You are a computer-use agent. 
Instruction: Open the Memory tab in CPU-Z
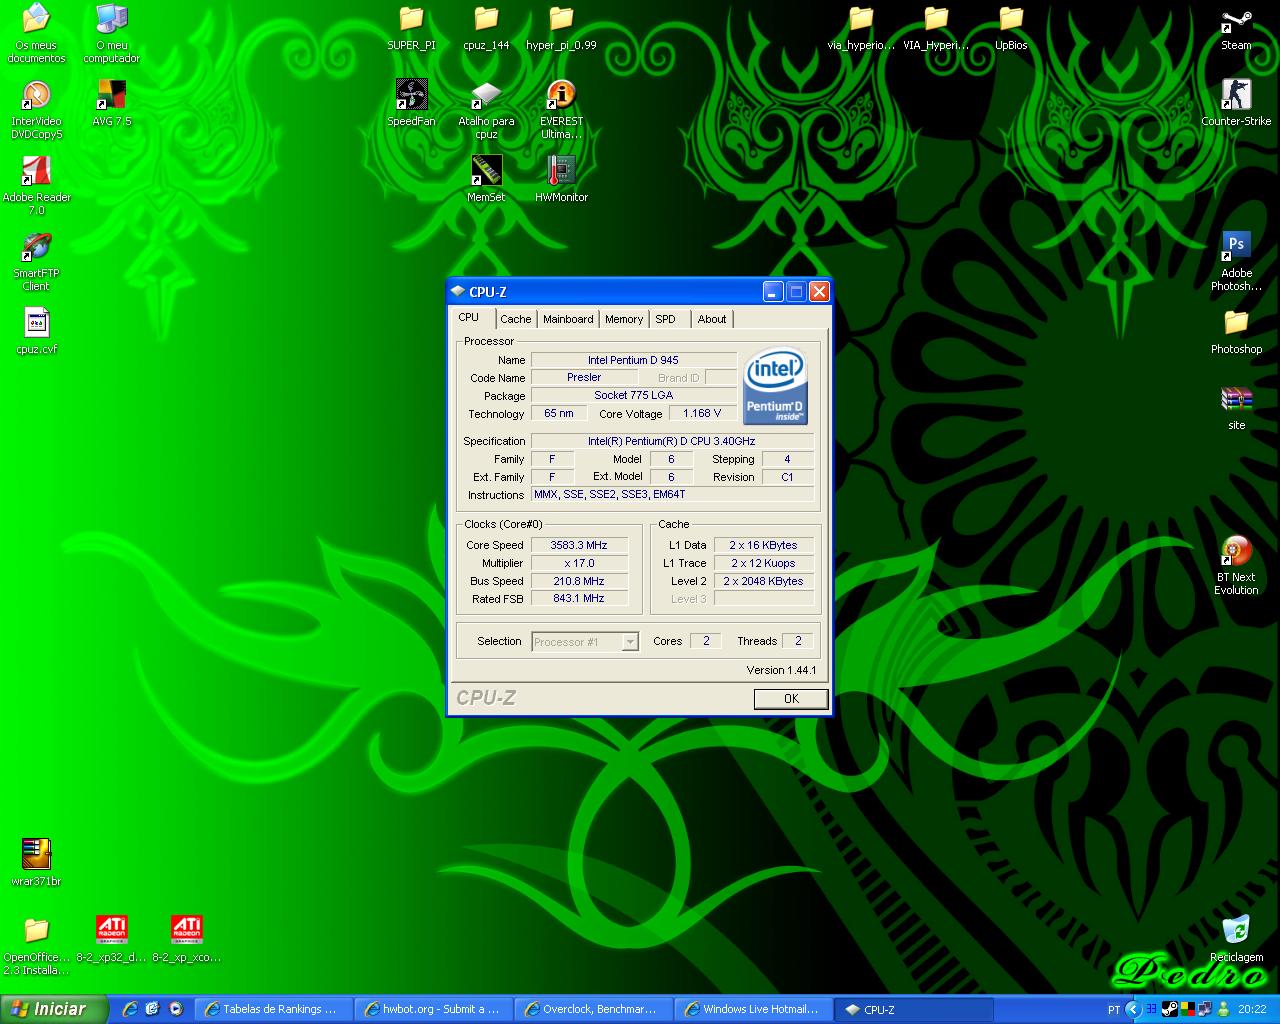(624, 319)
